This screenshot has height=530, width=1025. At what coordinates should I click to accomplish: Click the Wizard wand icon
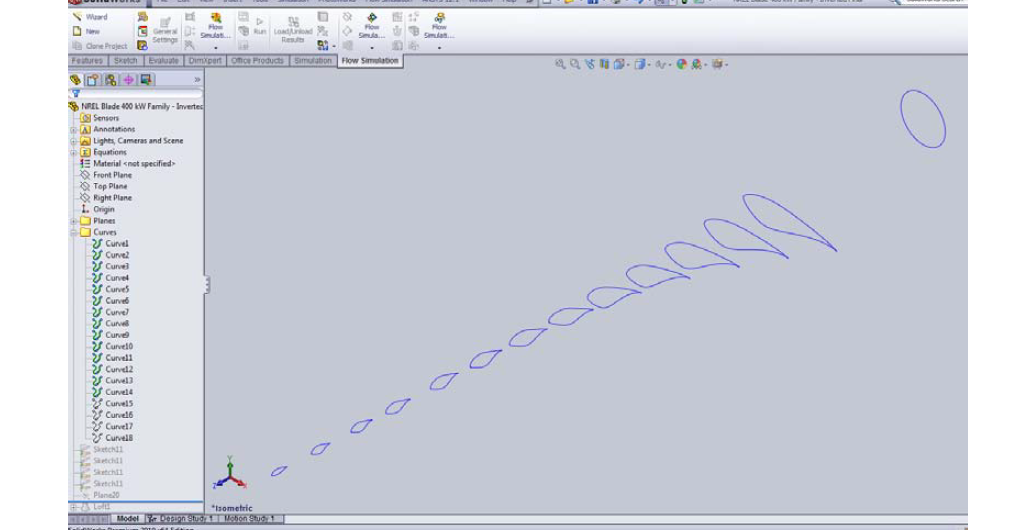click(x=77, y=17)
